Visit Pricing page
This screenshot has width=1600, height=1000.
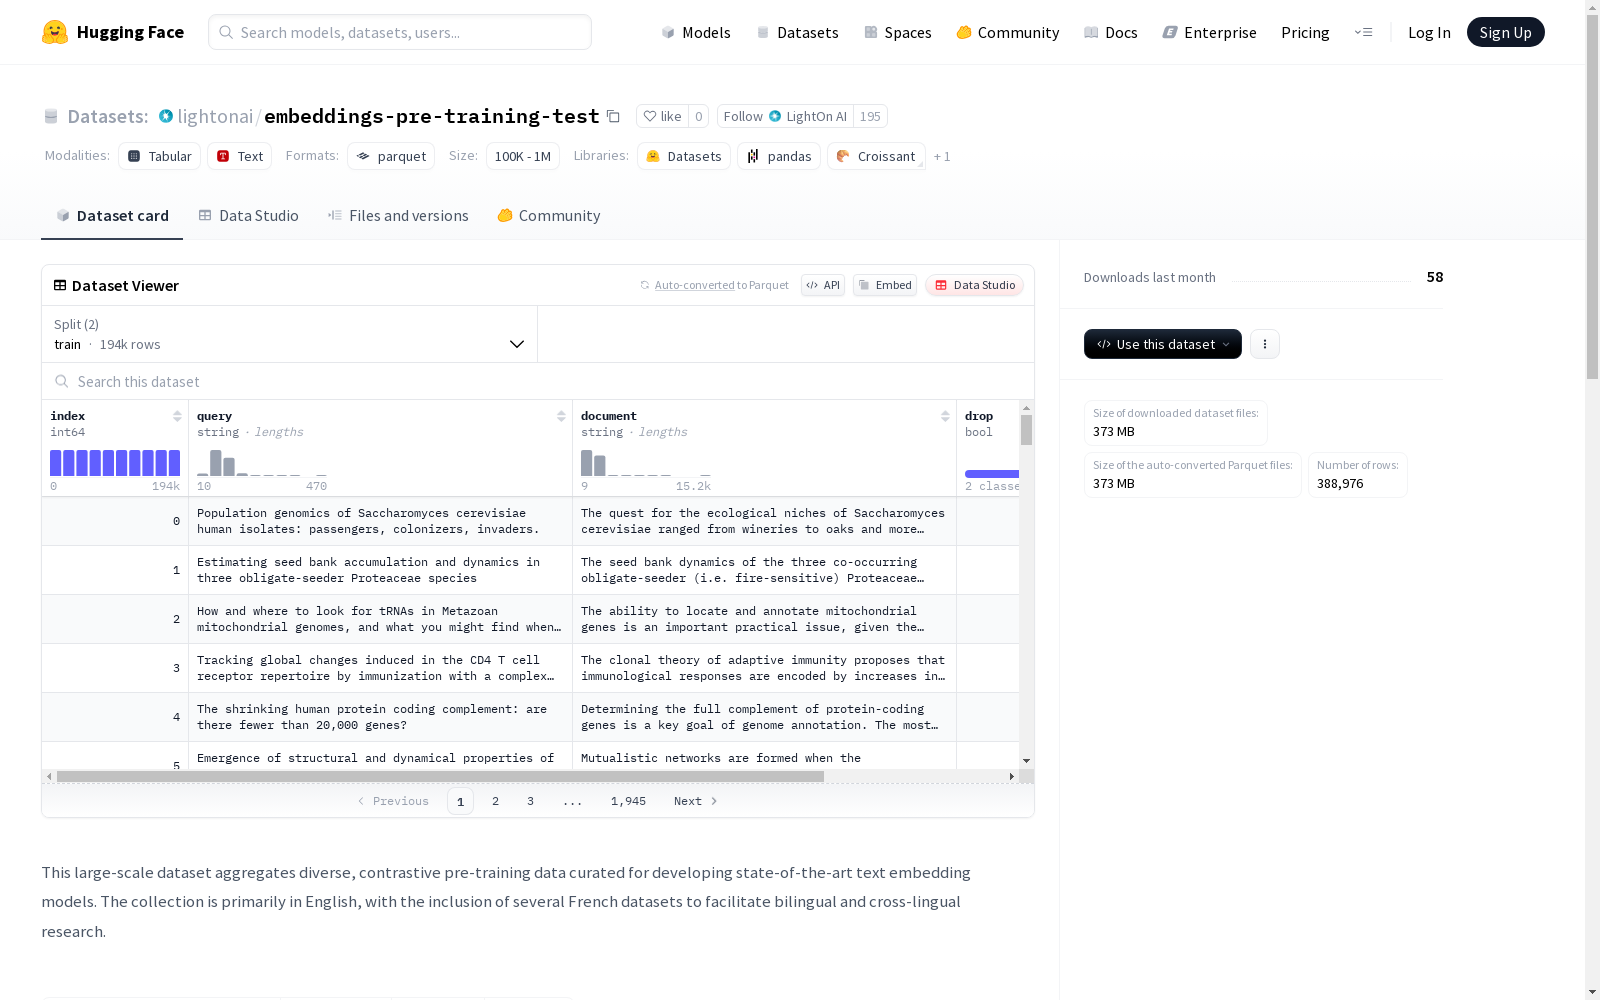click(1305, 32)
